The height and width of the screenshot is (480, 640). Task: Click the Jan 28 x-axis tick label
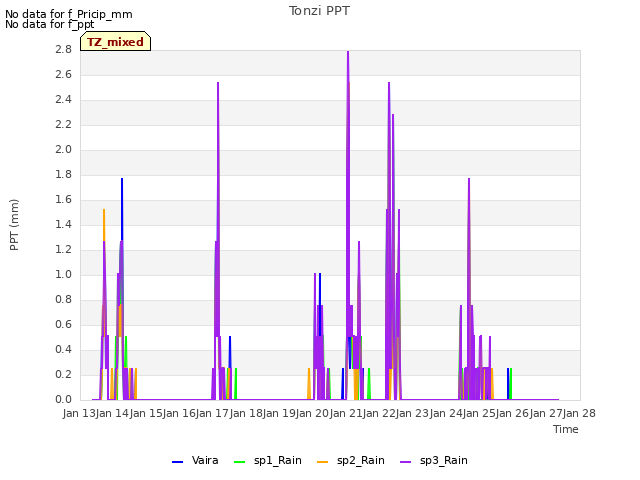[x=579, y=413]
